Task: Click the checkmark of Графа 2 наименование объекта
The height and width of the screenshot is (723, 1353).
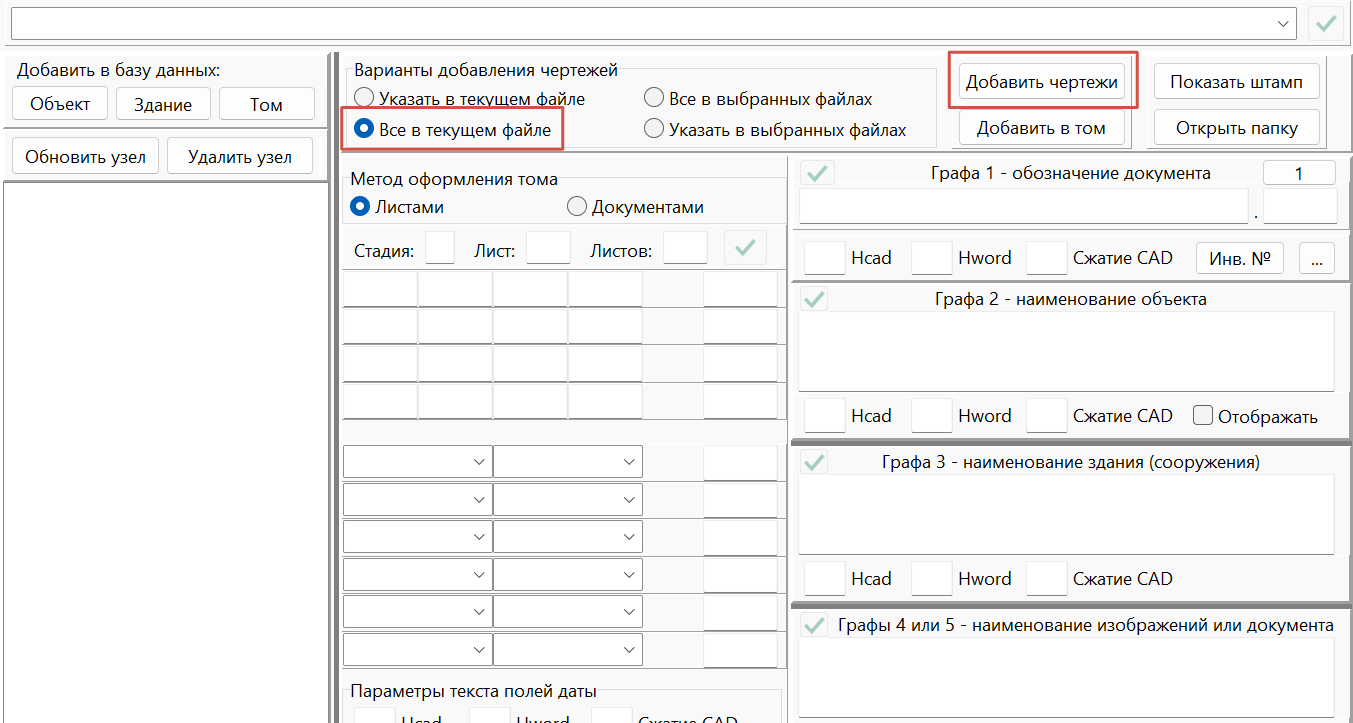Action: pos(815,299)
